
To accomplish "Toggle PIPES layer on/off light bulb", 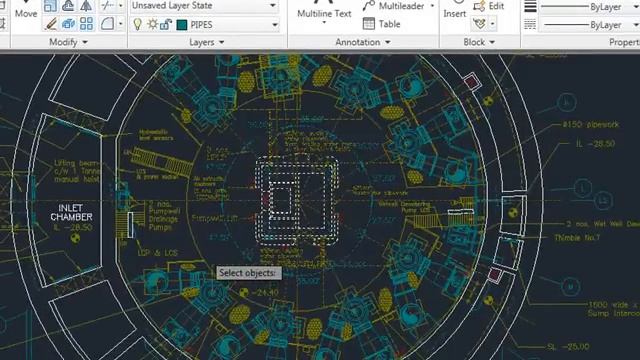I will 138,24.
